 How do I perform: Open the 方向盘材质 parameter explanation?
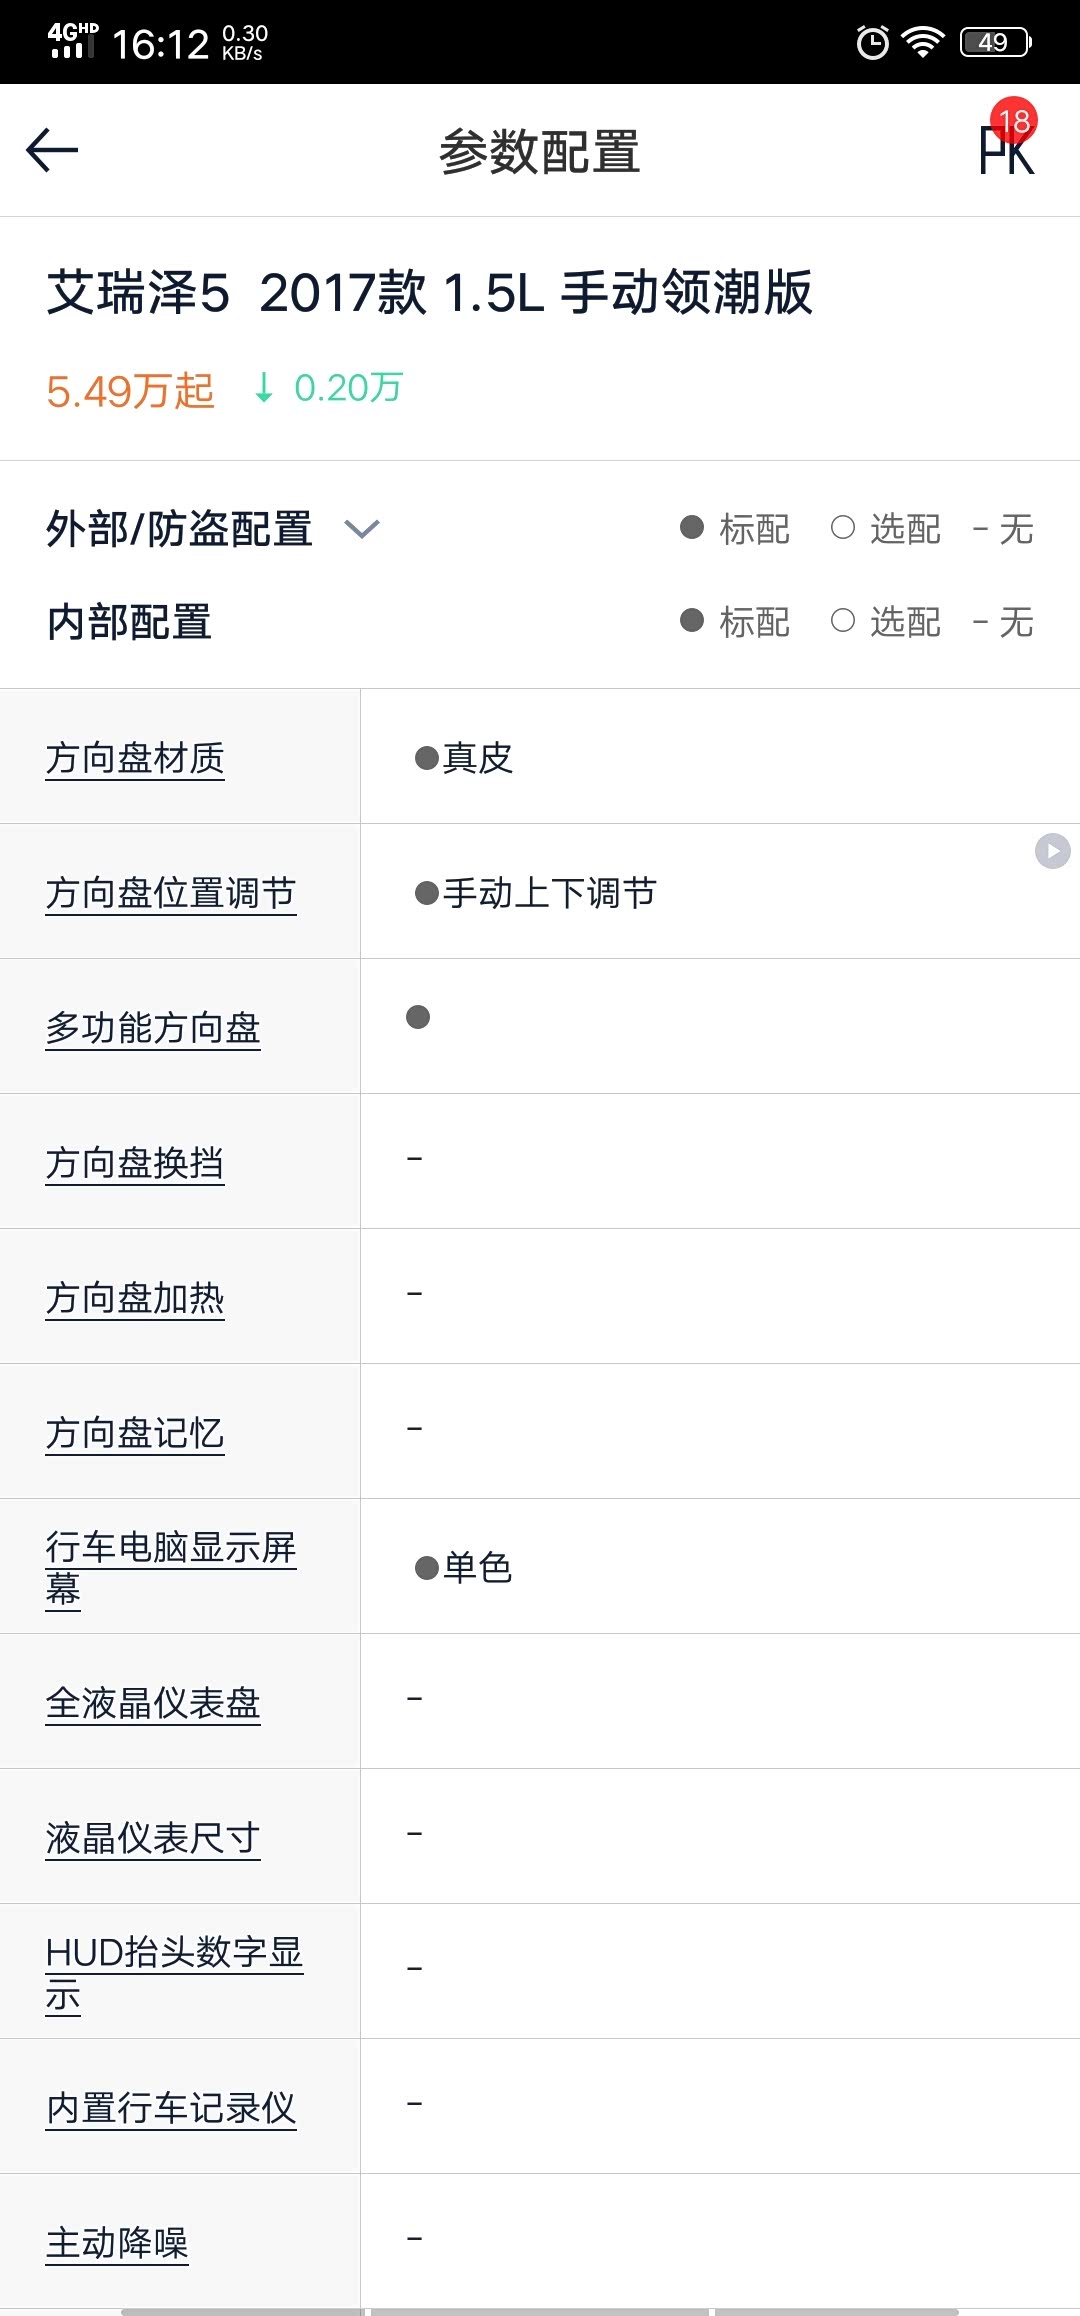coord(135,758)
